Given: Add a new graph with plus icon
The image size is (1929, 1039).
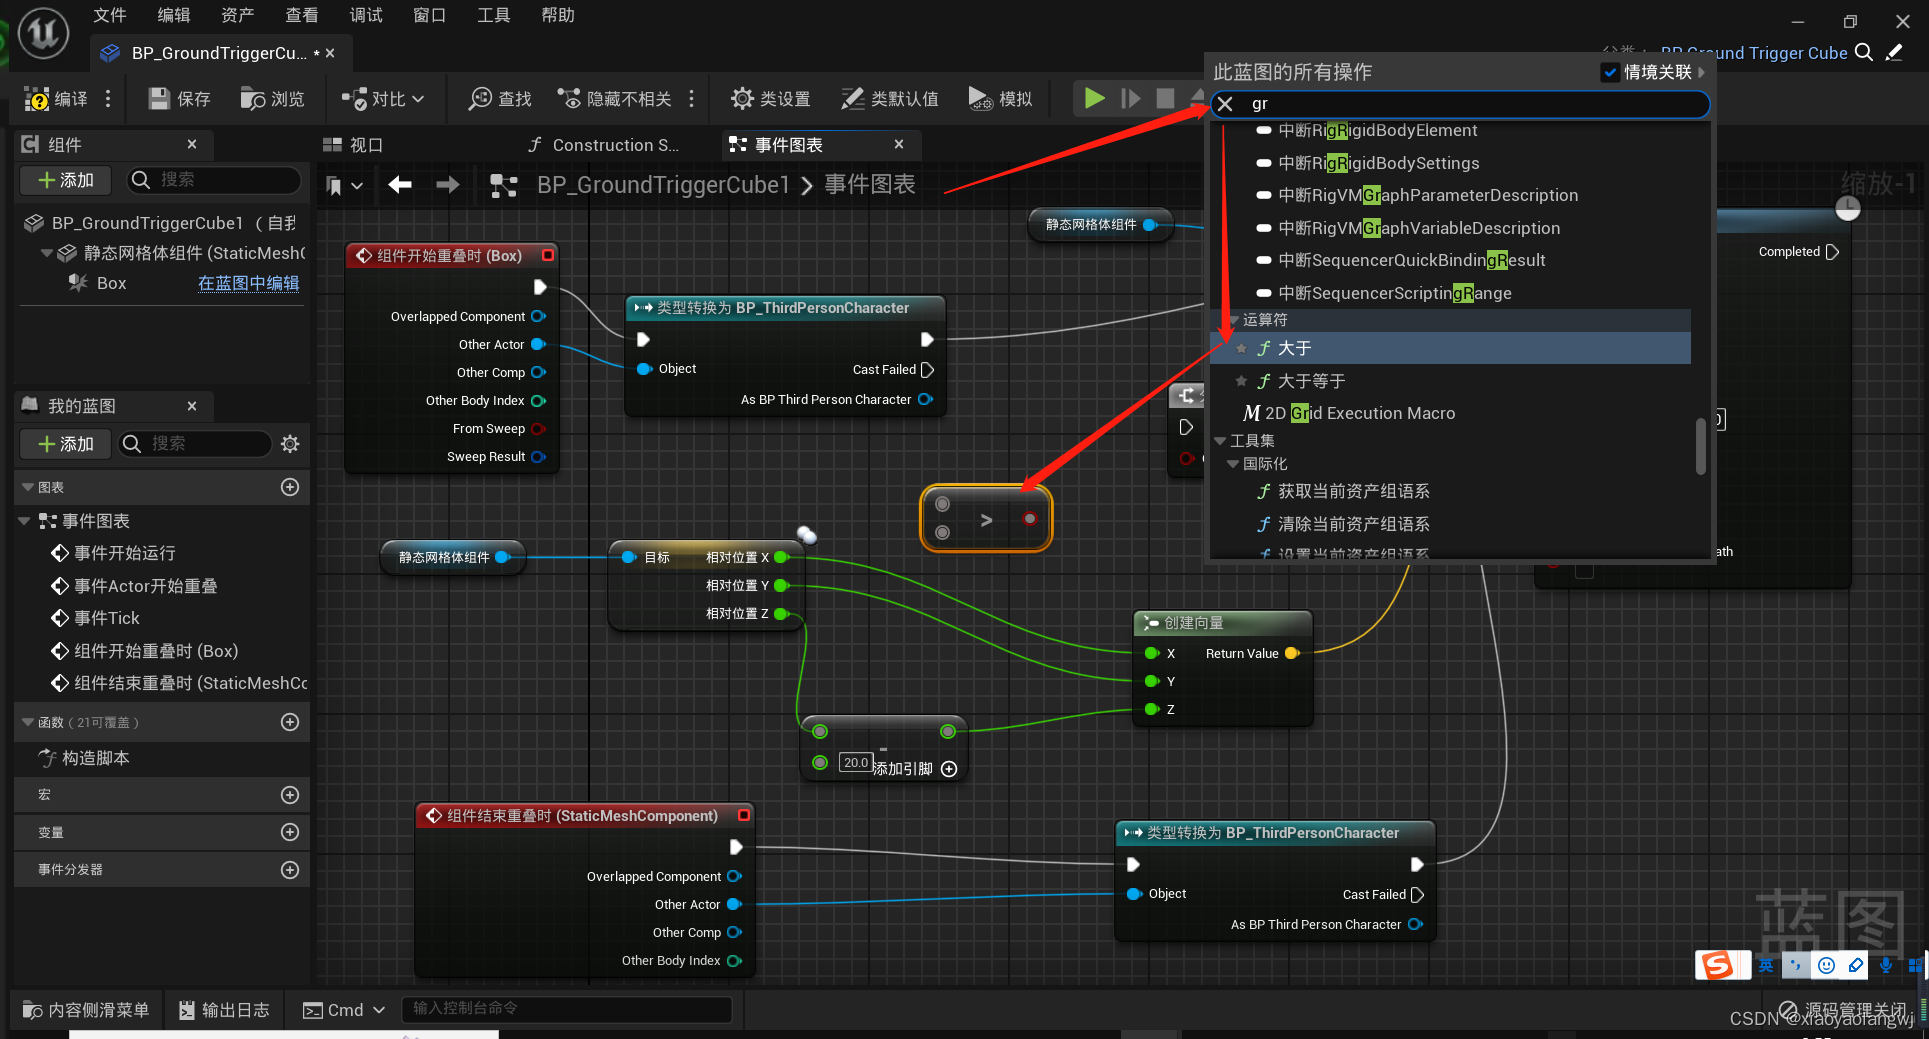Looking at the screenshot, I should pos(290,487).
